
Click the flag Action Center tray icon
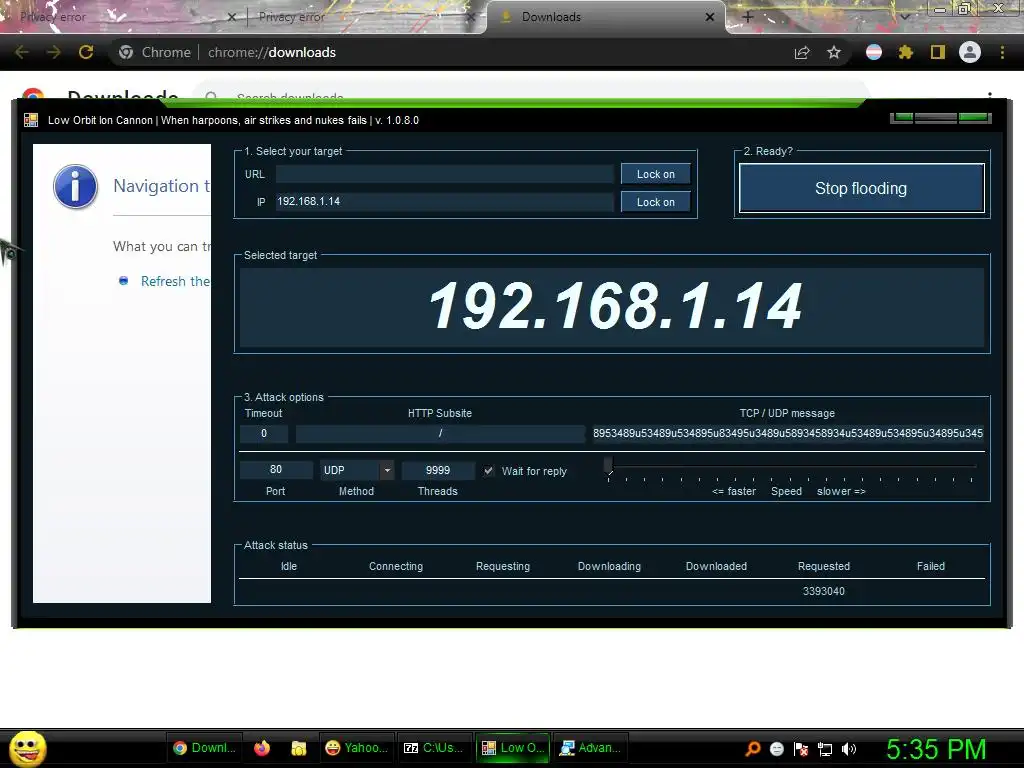801,749
